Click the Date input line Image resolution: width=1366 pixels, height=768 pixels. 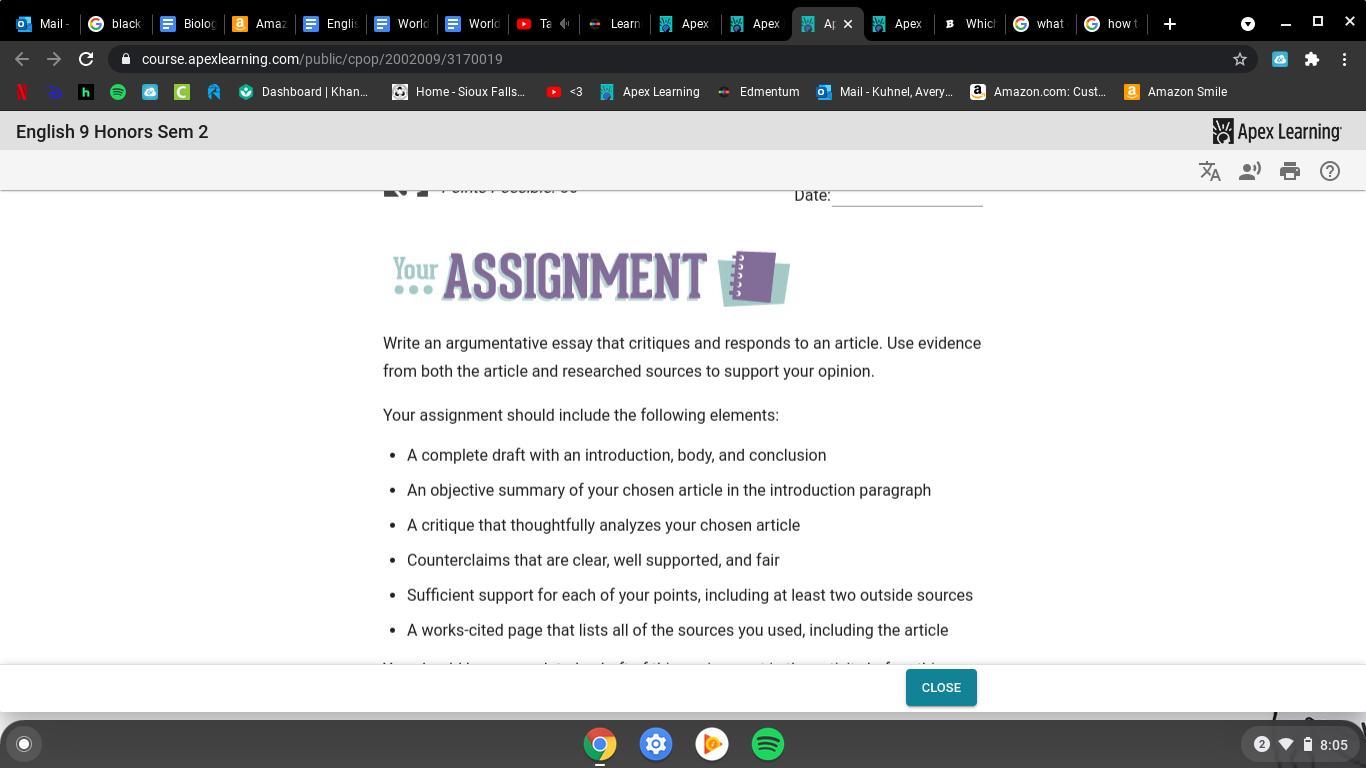coord(907,196)
